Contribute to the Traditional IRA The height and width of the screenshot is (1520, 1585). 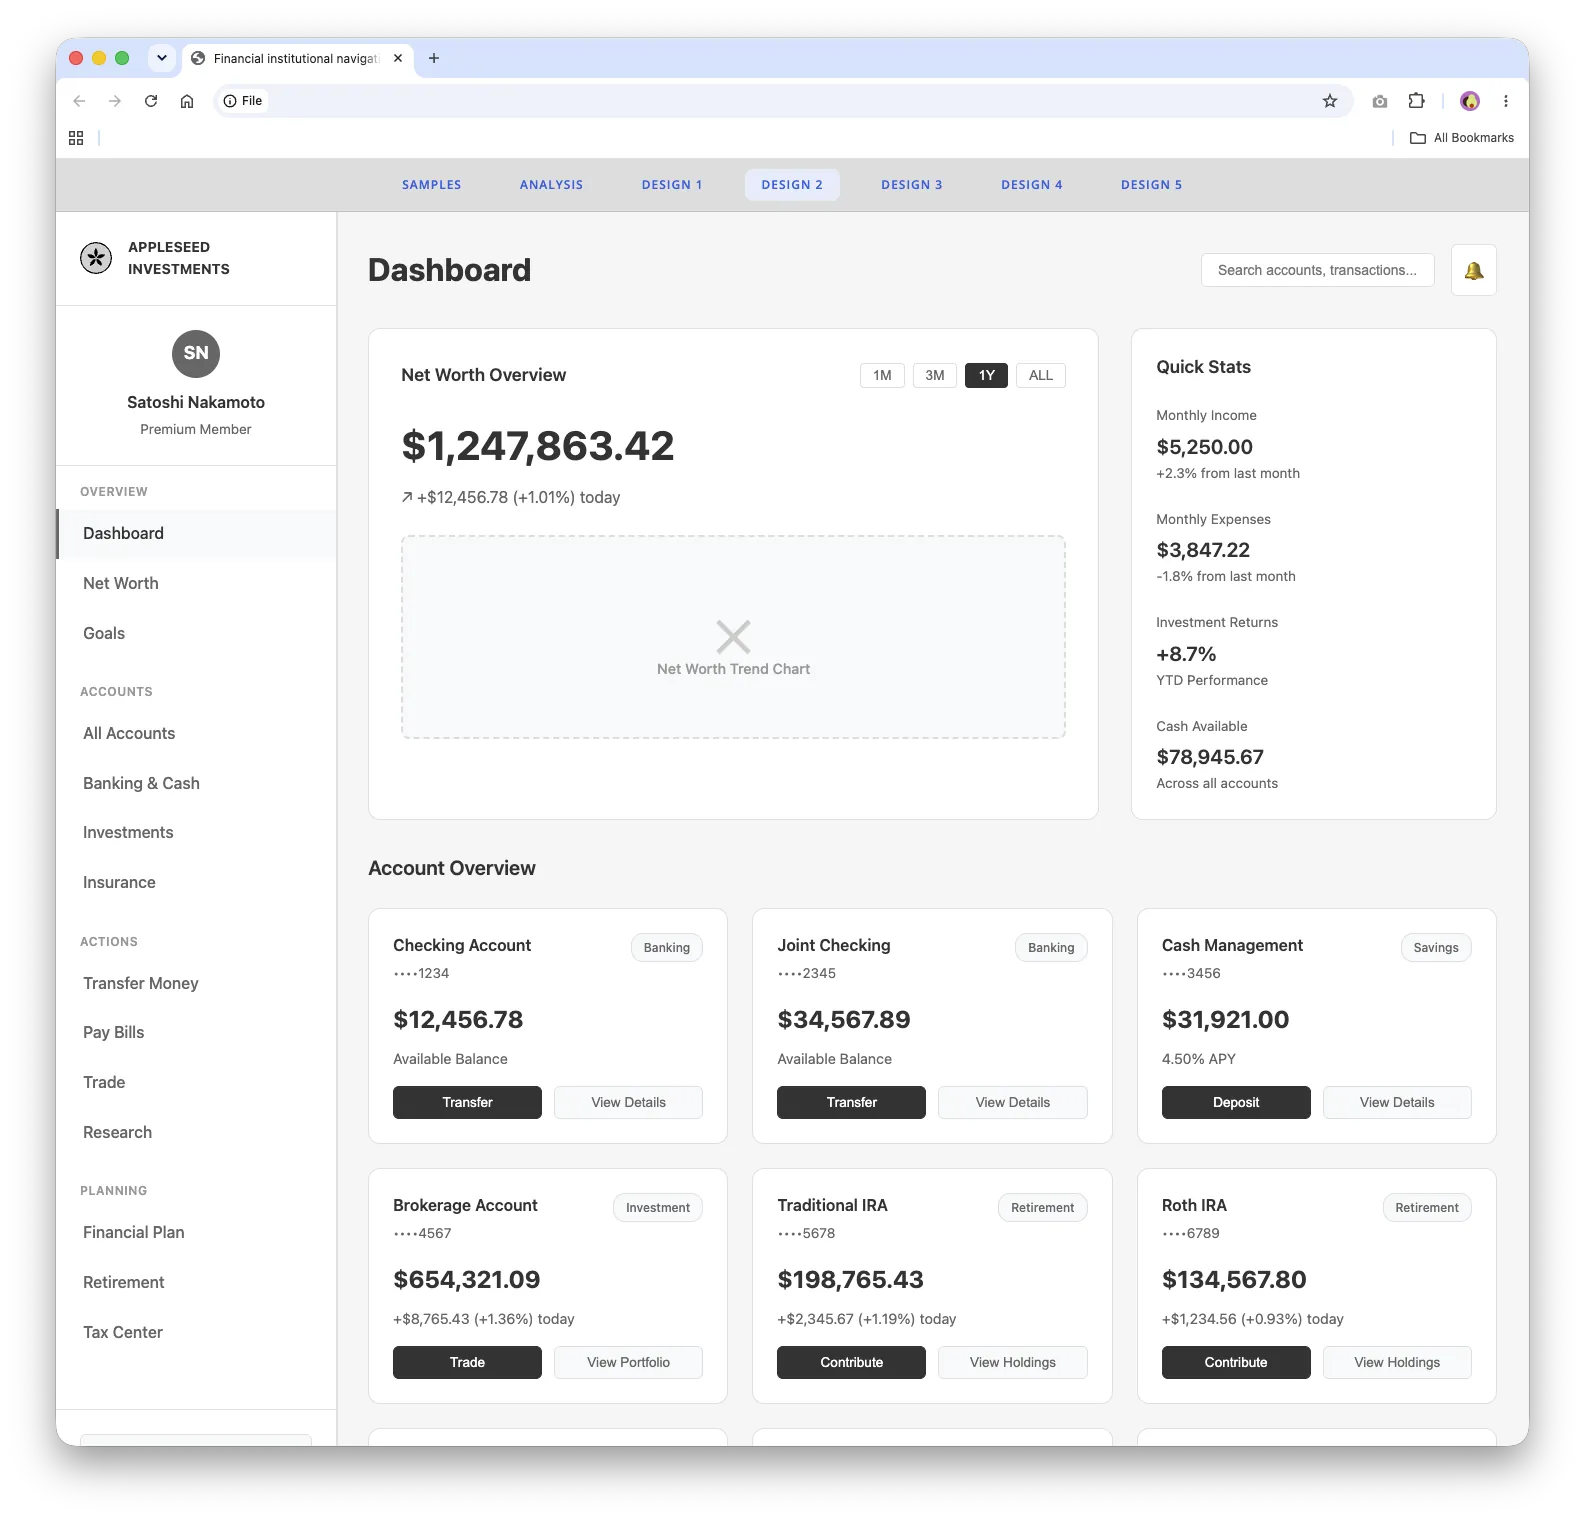852,1362
